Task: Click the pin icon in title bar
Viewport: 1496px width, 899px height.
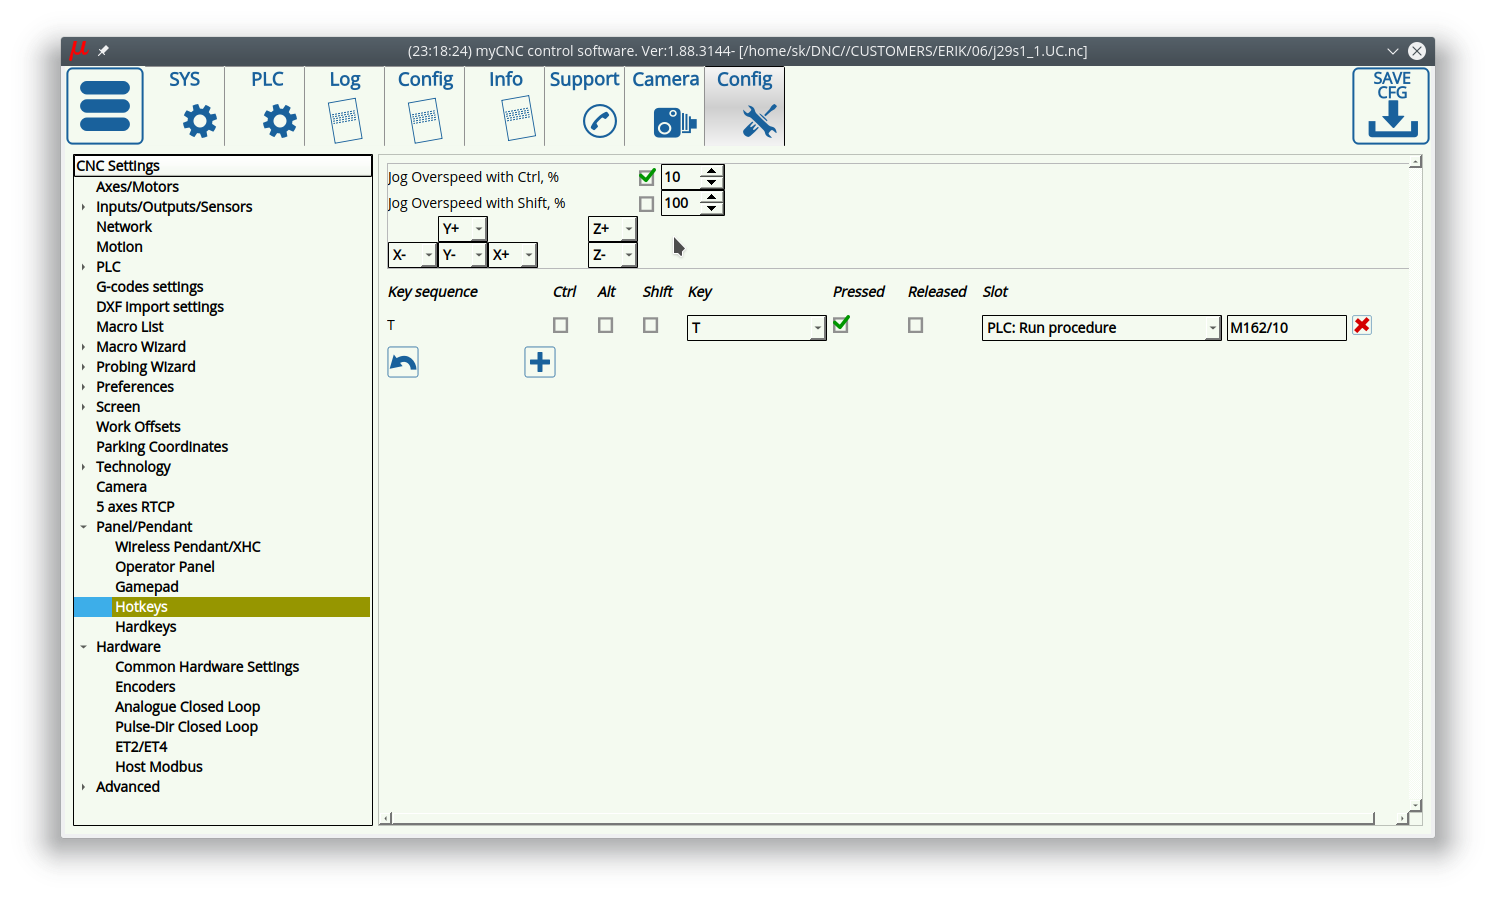Action: 103,50
